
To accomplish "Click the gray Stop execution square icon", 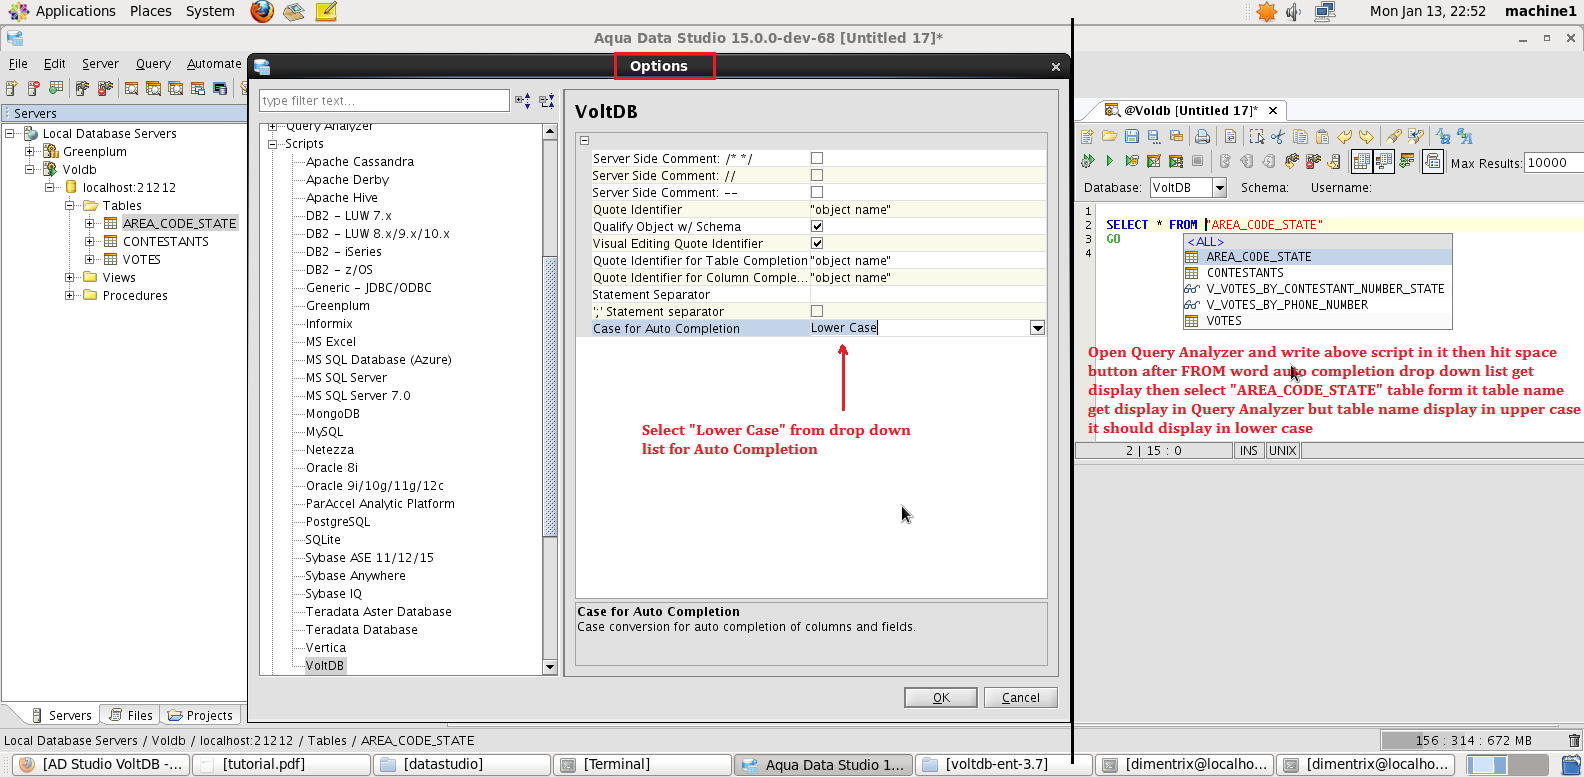I will [x=1197, y=161].
